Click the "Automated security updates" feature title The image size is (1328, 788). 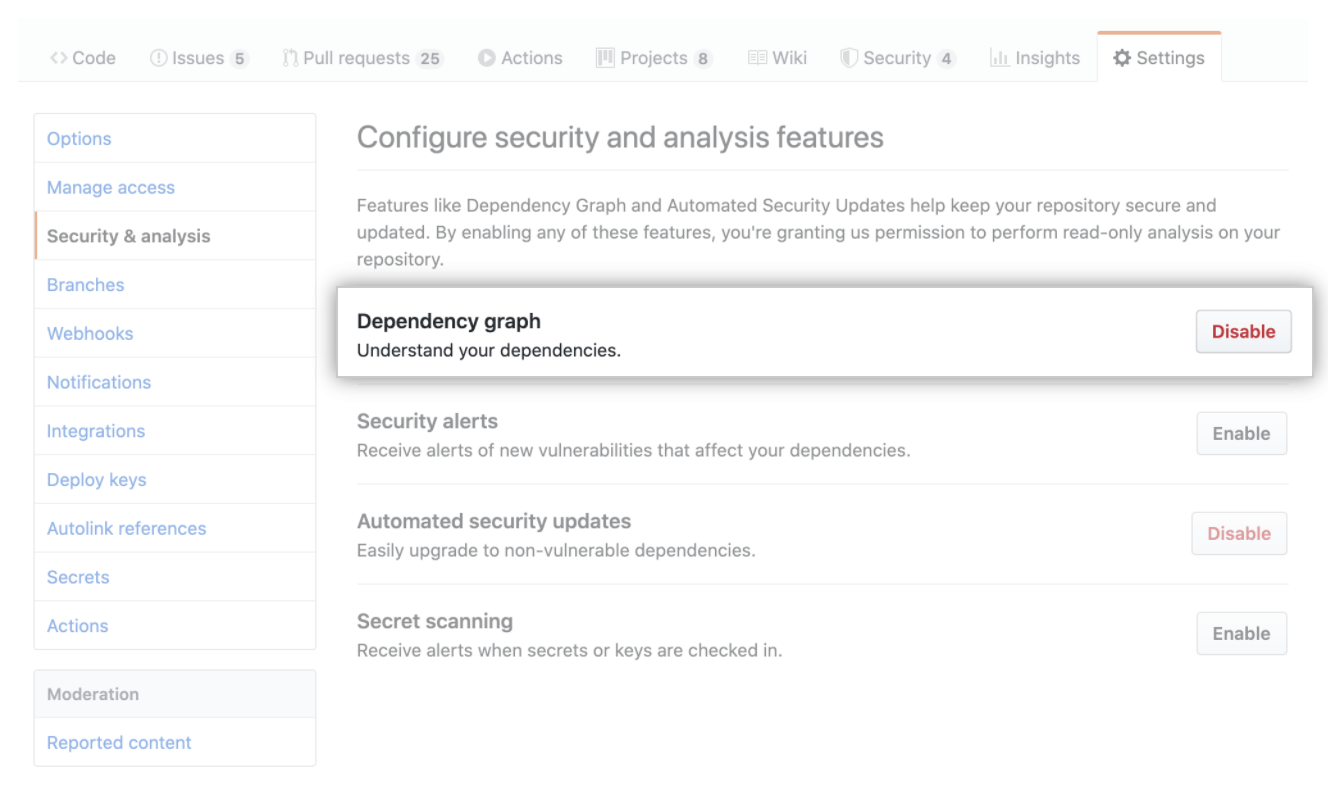click(494, 521)
